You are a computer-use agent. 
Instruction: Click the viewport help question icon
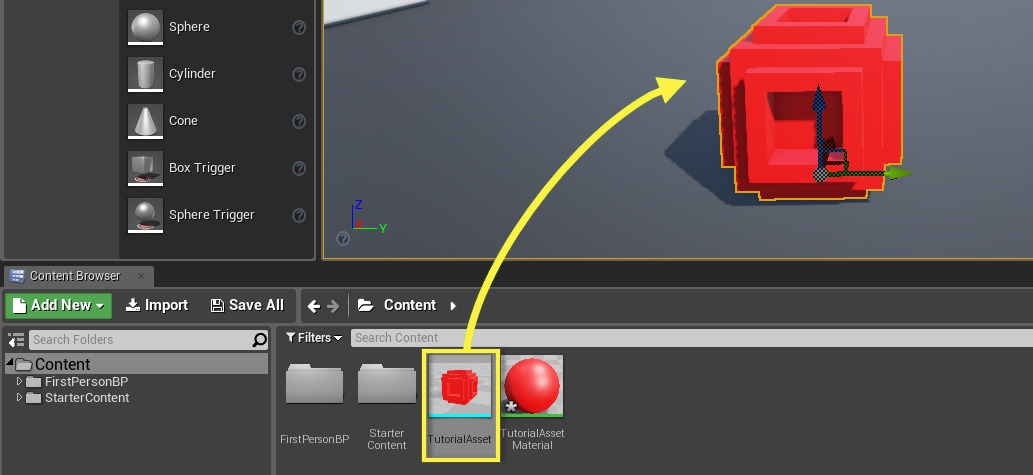pos(343,238)
